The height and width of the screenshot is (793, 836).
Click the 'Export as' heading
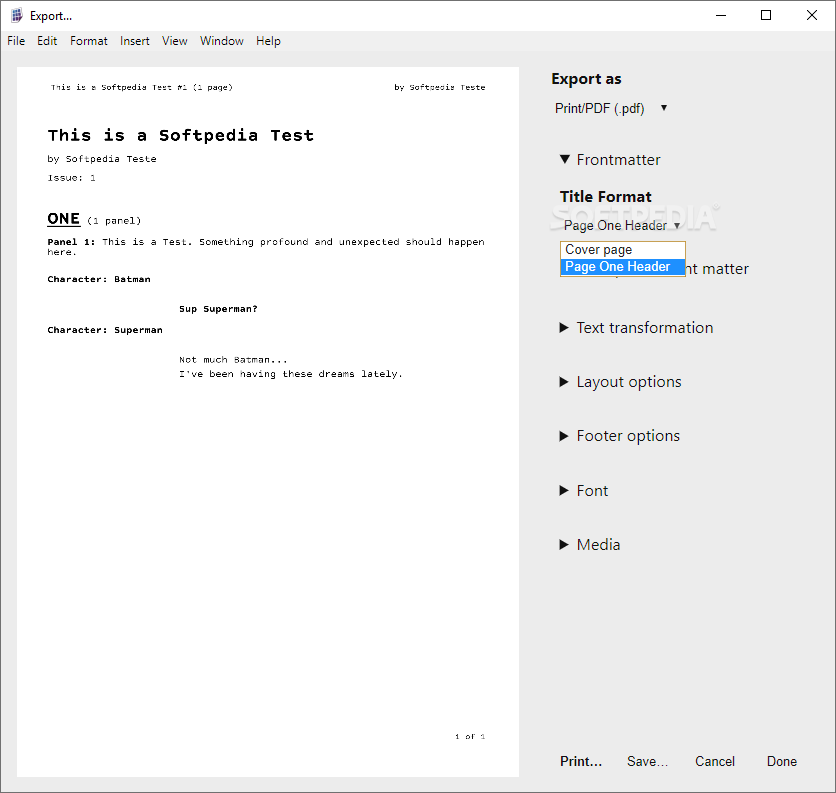[x=586, y=79]
